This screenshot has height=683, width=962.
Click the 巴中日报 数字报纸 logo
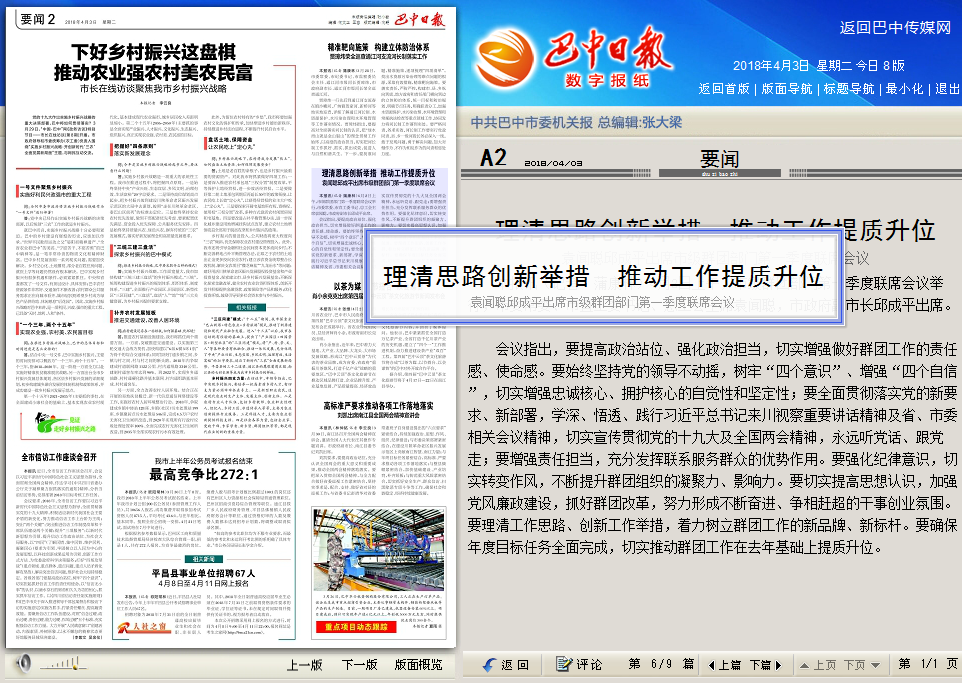tap(607, 58)
